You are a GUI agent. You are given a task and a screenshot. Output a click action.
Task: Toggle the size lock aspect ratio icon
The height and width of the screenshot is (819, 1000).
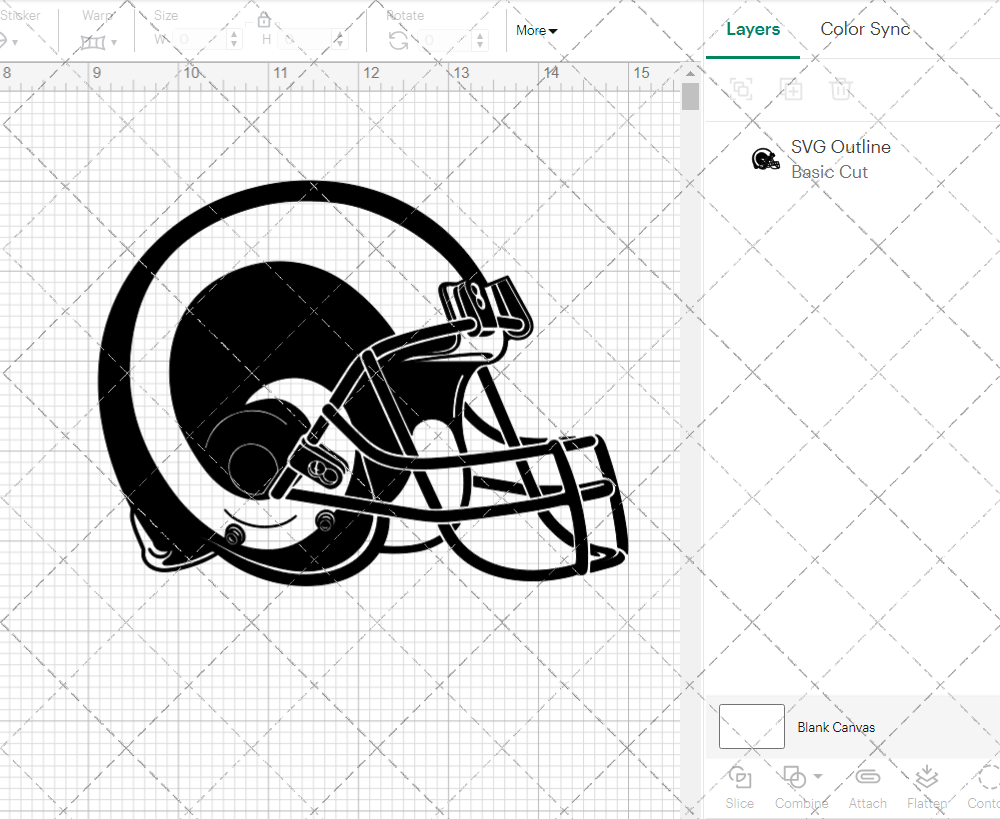[x=264, y=19]
